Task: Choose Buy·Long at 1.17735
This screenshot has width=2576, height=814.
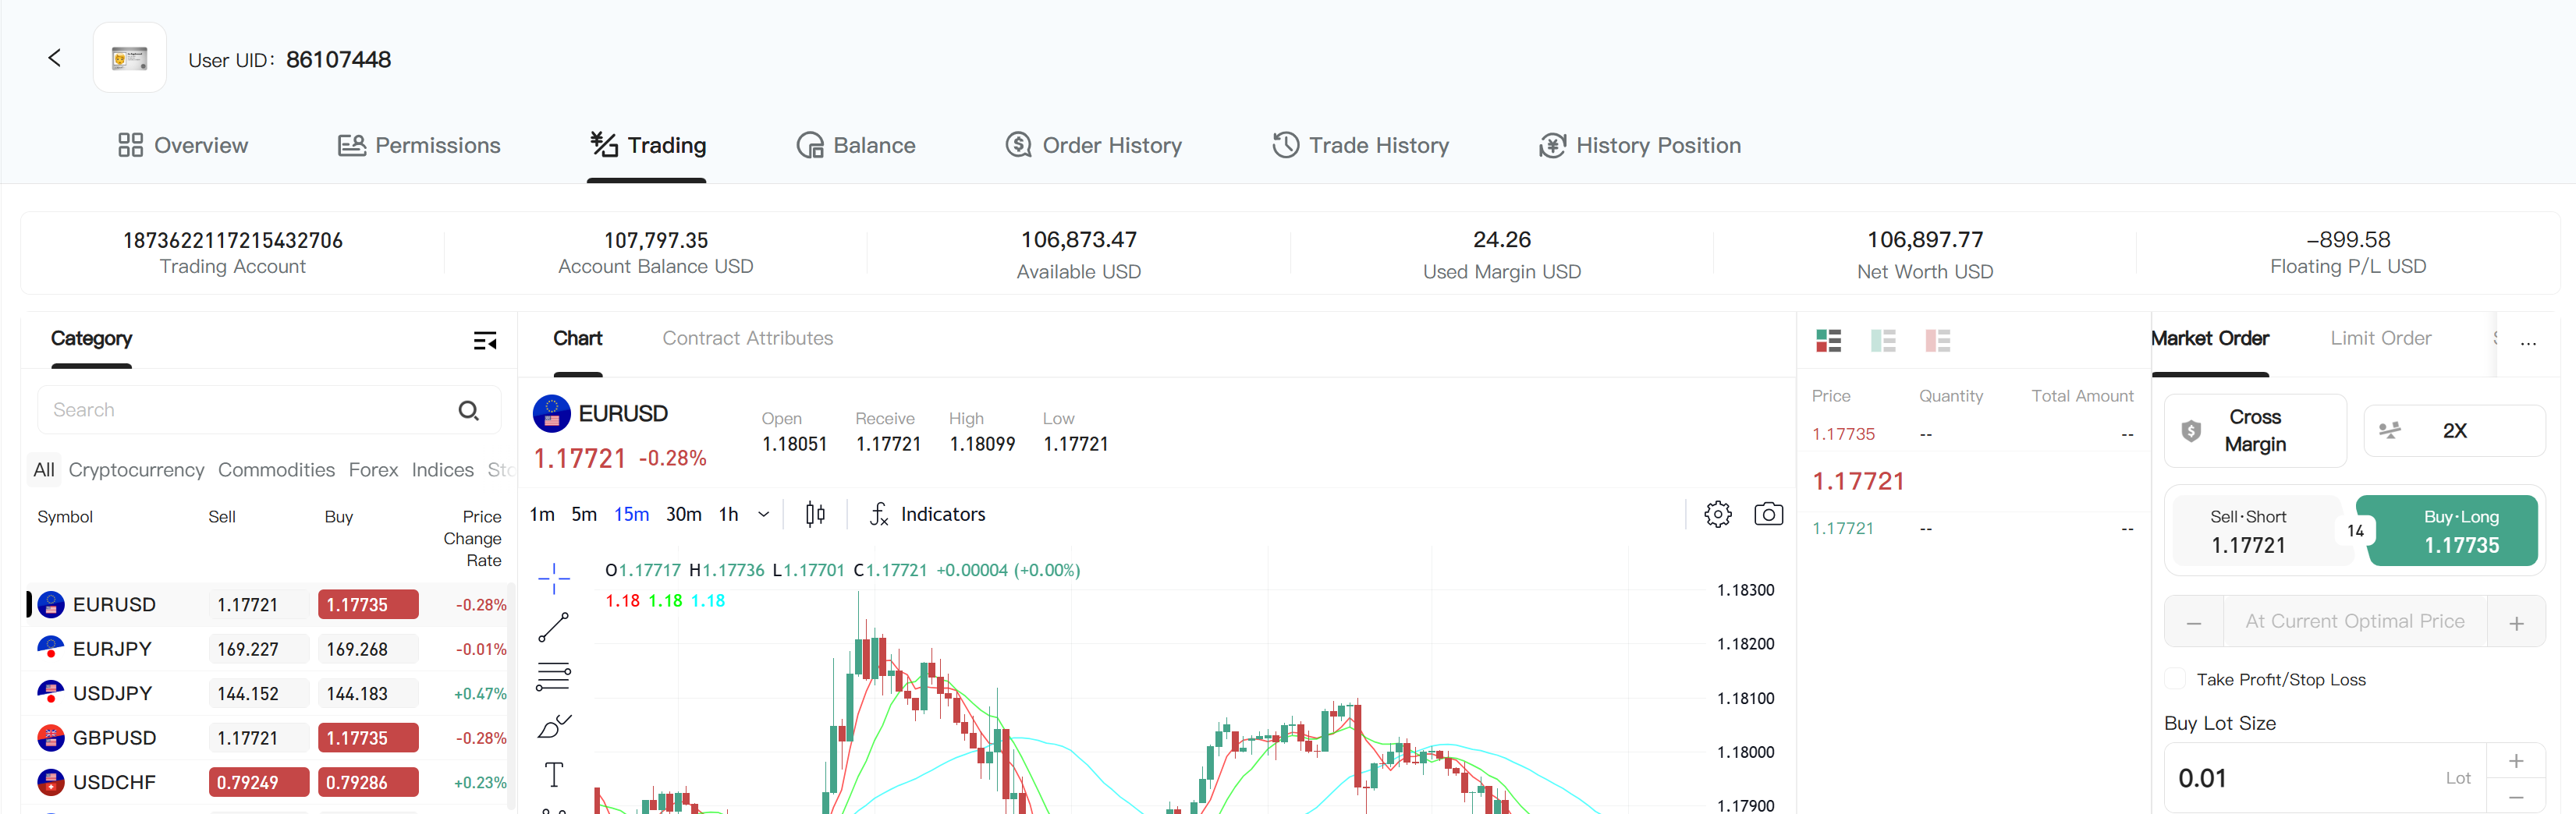Action: 2453,531
